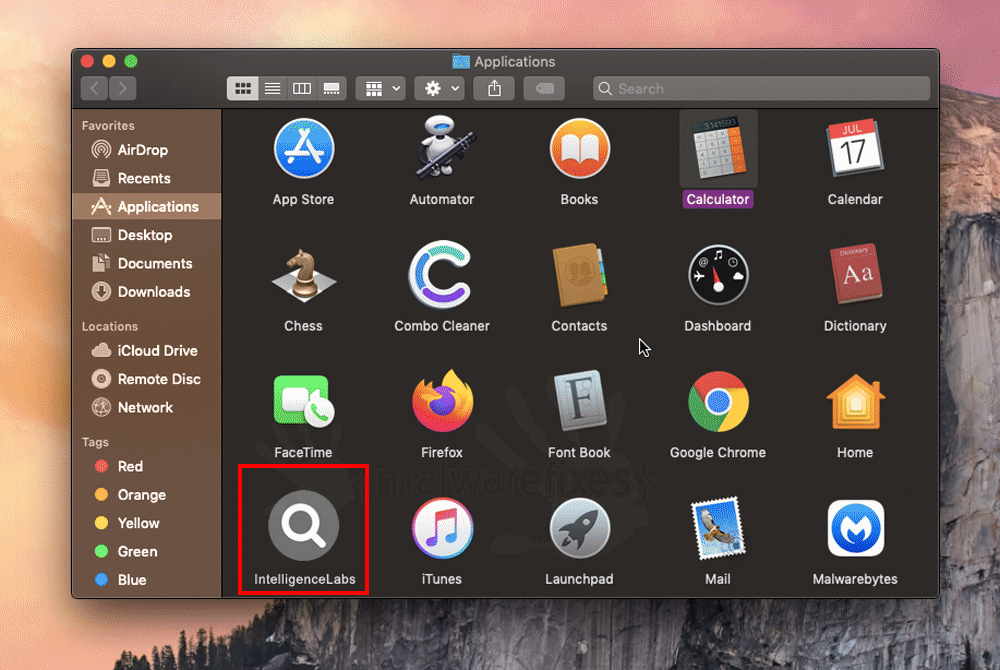Viewport: 1000px width, 670px height.
Task: Select the Contacts app icon
Action: [x=580, y=275]
